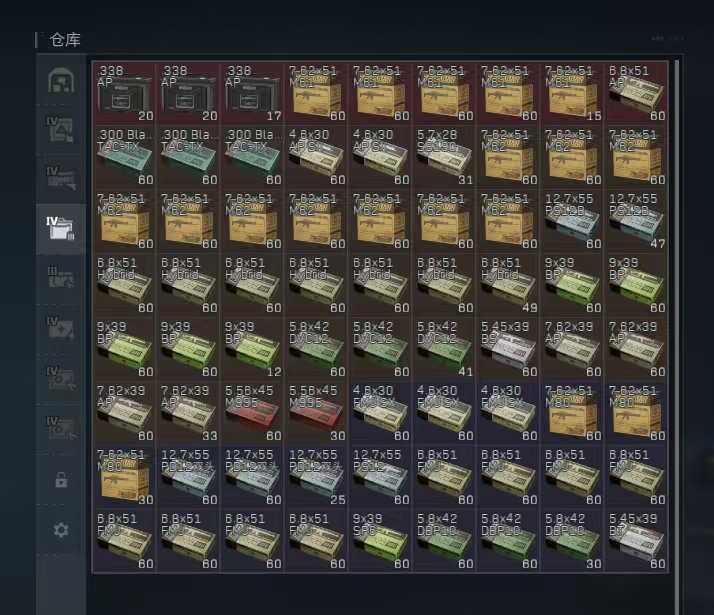The height and width of the screenshot is (615, 714).
Task: Select the 5.56x45 M995 stack of 30
Action: [316, 412]
